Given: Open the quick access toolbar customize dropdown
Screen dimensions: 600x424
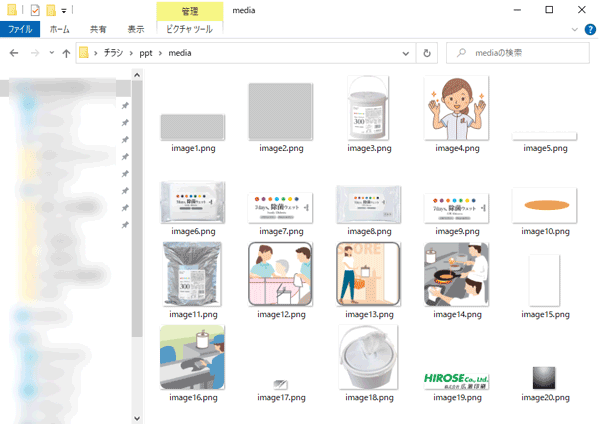Looking at the screenshot, I should point(63,10).
